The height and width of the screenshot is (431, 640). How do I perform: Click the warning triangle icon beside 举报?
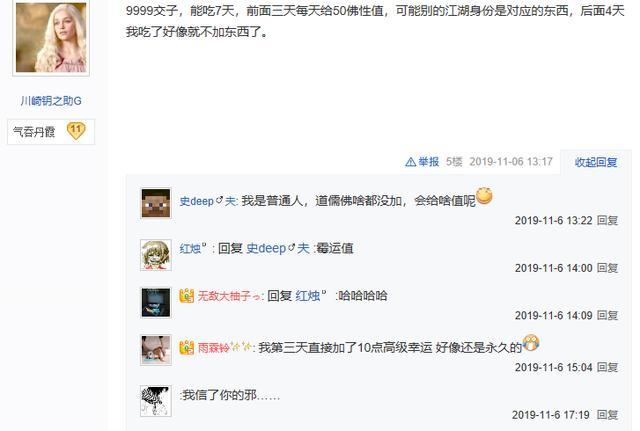410,162
